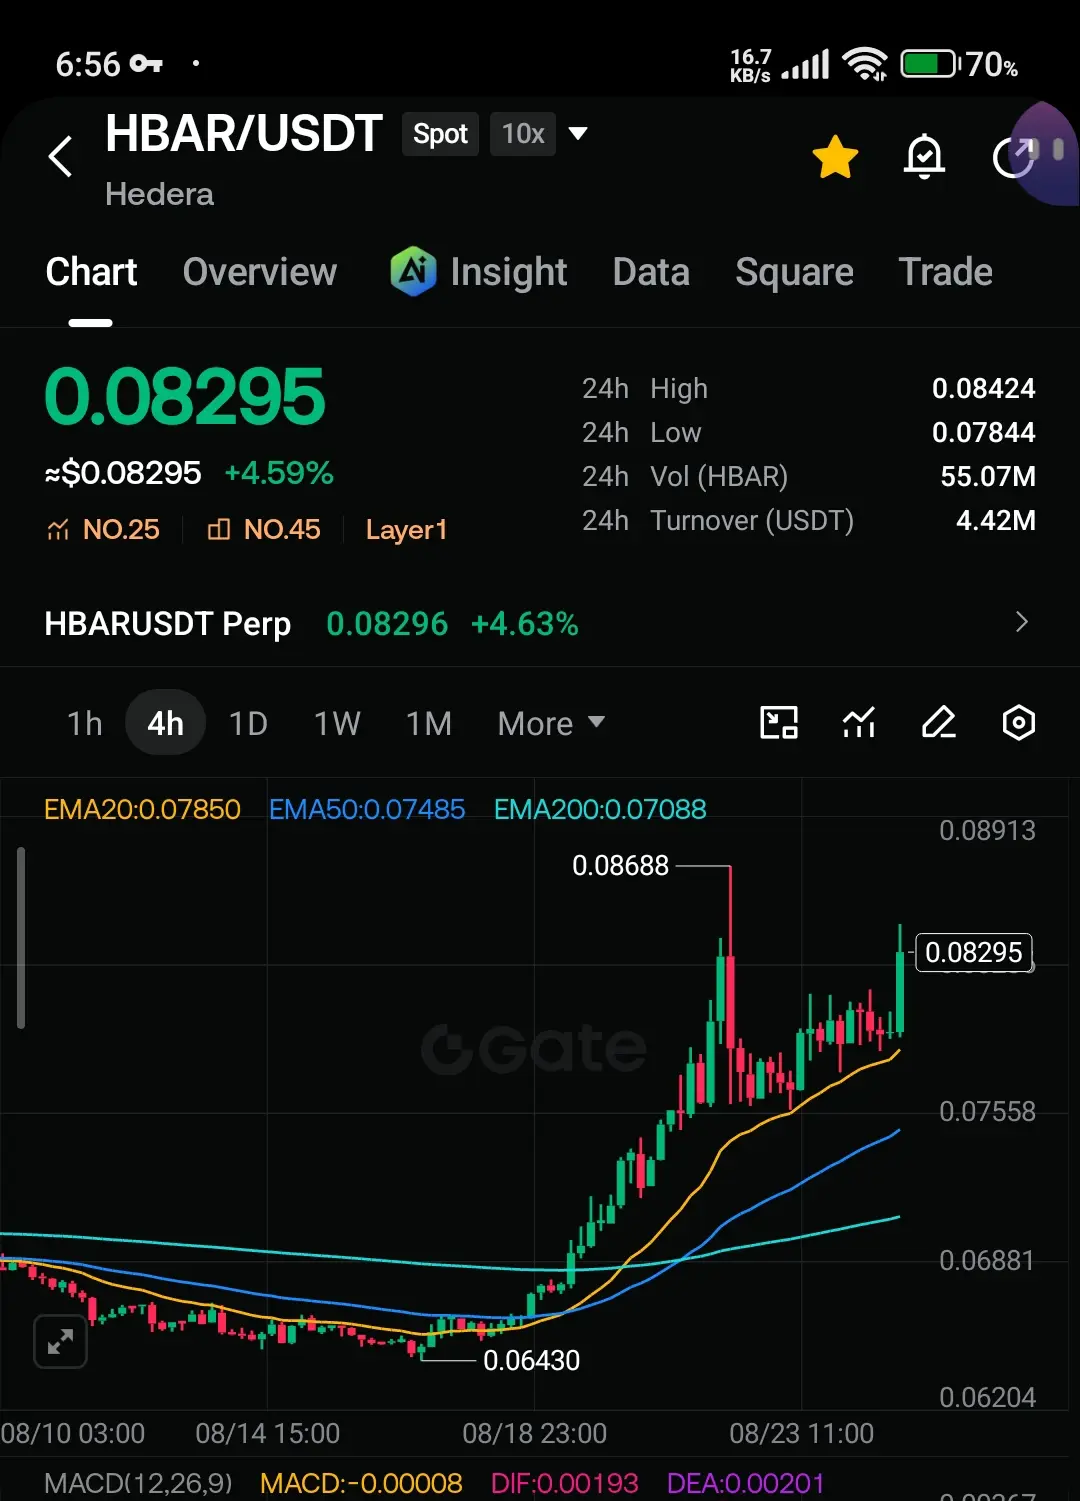The image size is (1080, 1501).
Task: Tap the VPN key status icon
Action: [146, 64]
